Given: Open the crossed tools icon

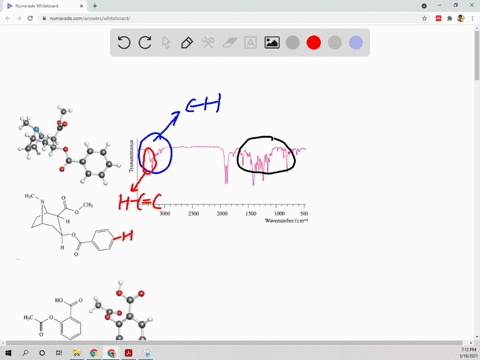Looking at the screenshot, I should (x=208, y=43).
